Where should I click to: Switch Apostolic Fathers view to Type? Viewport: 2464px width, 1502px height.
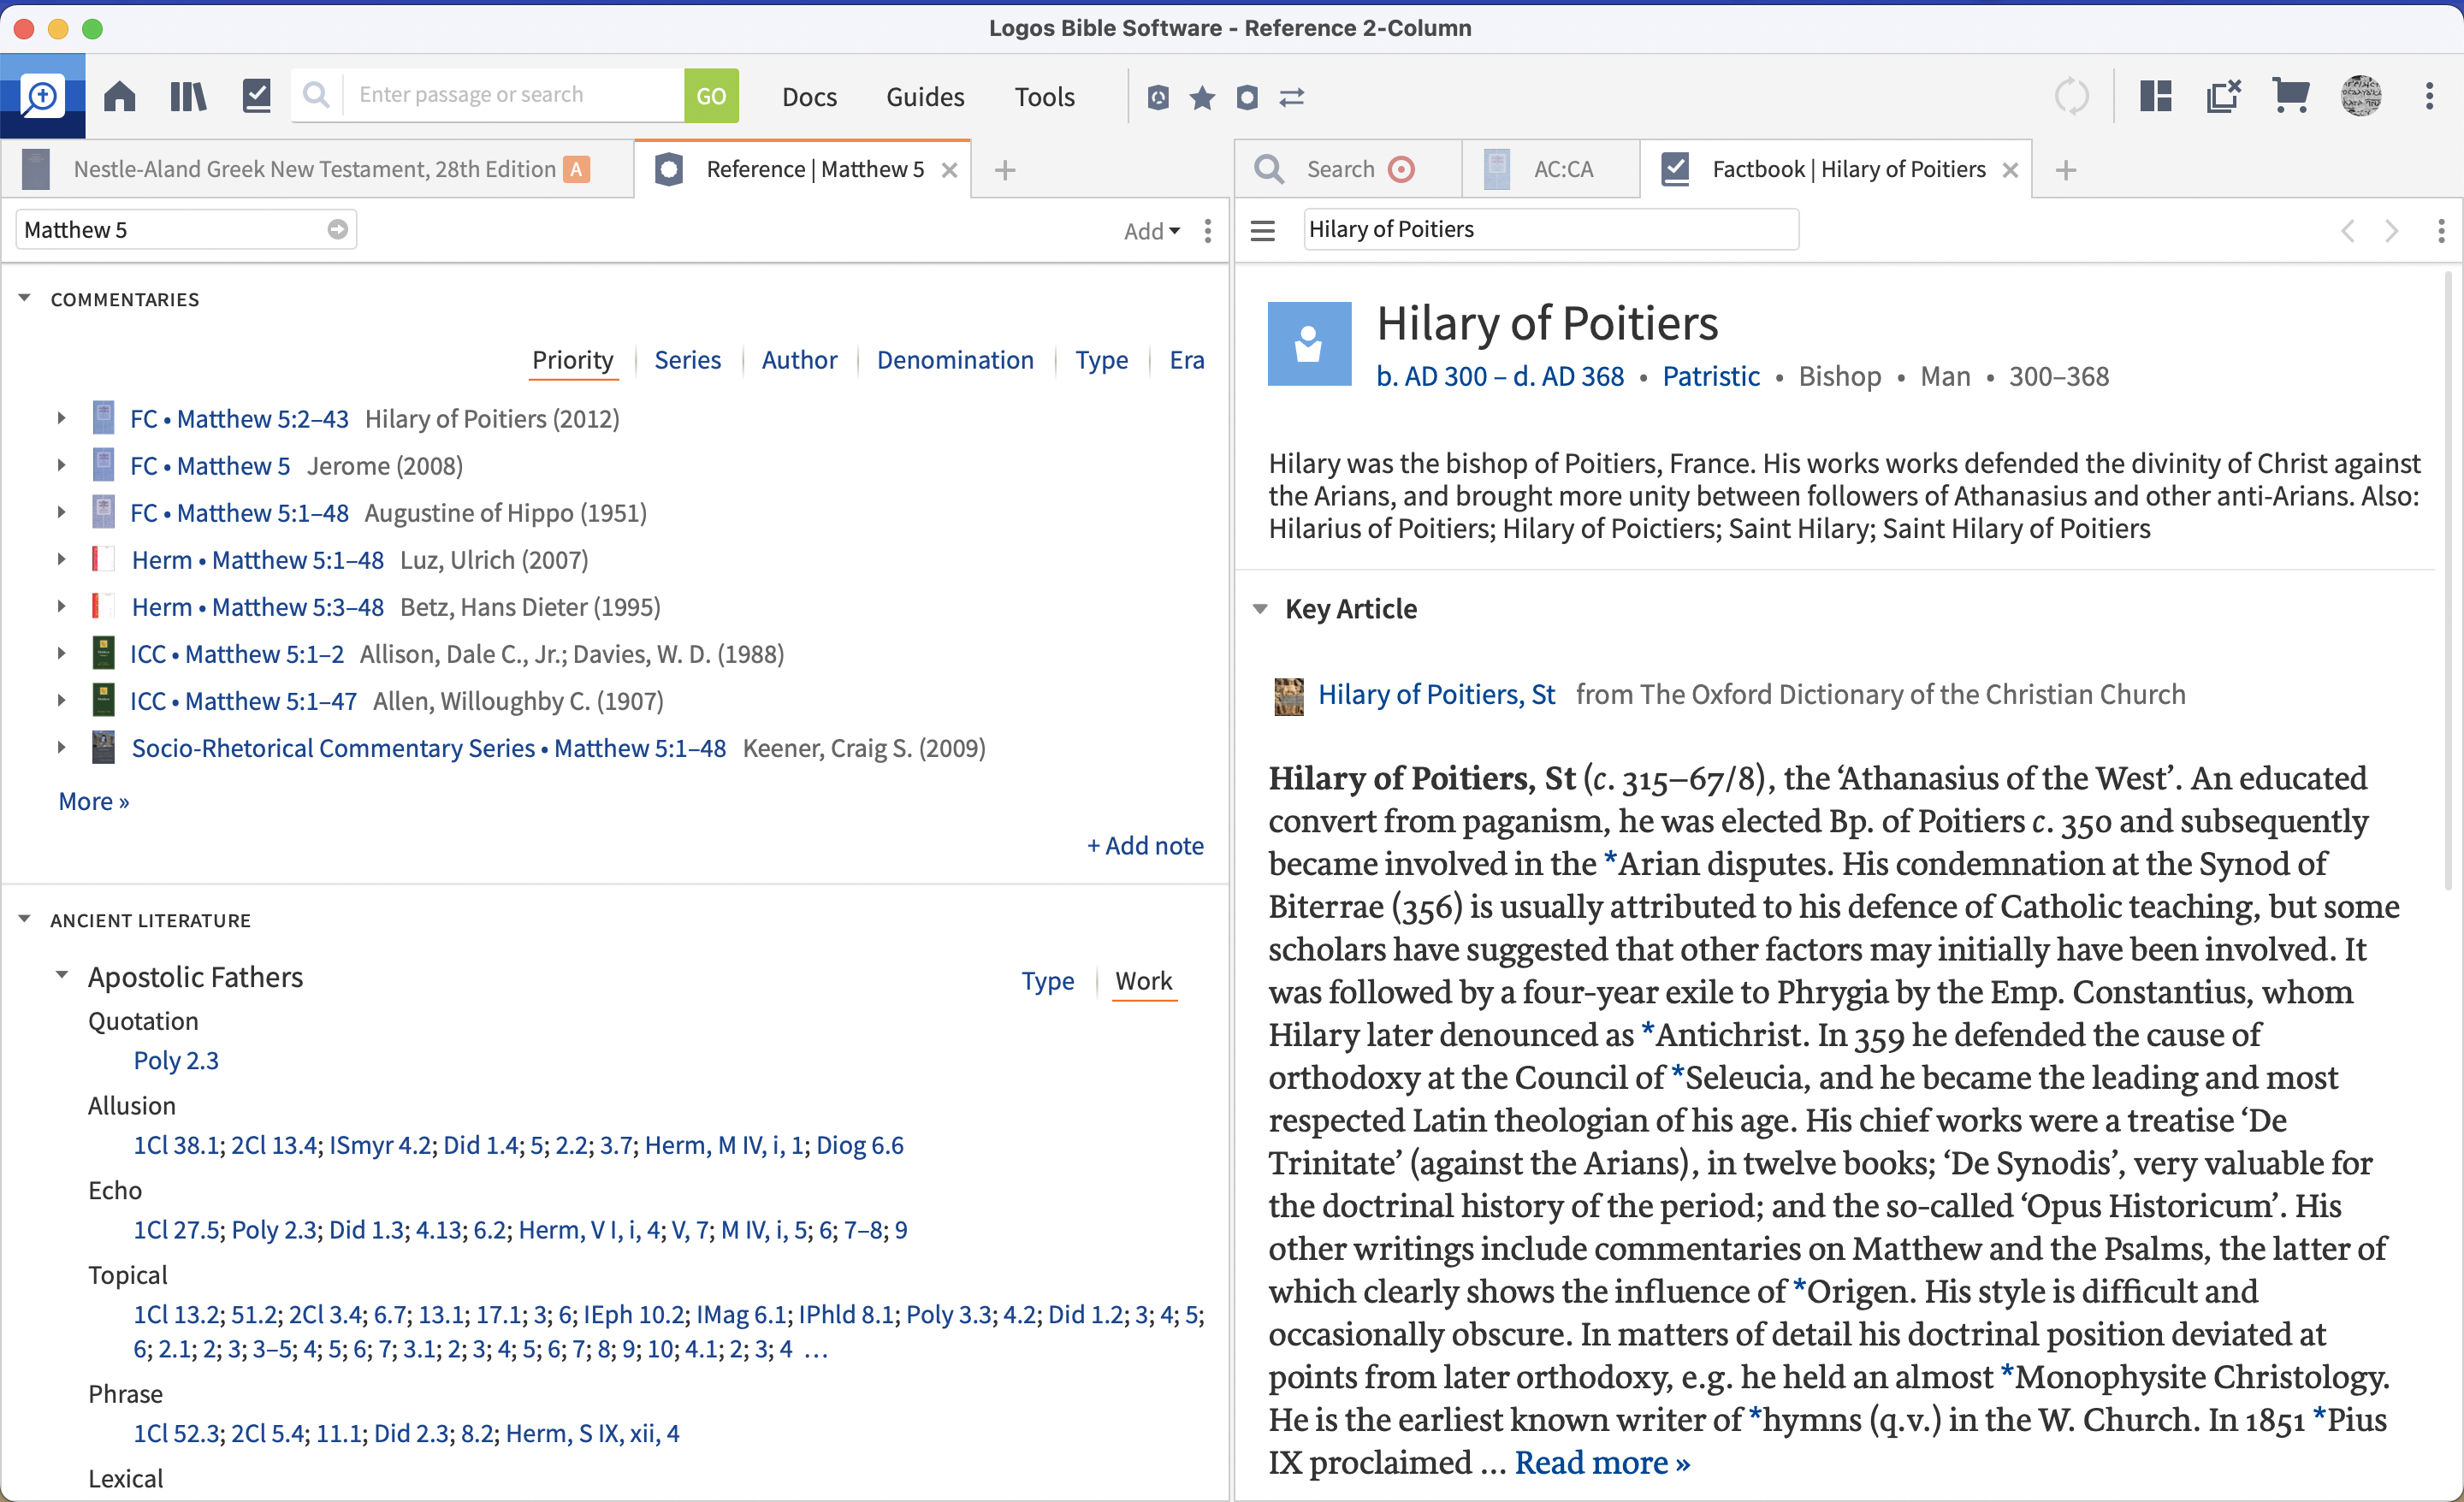point(1047,981)
